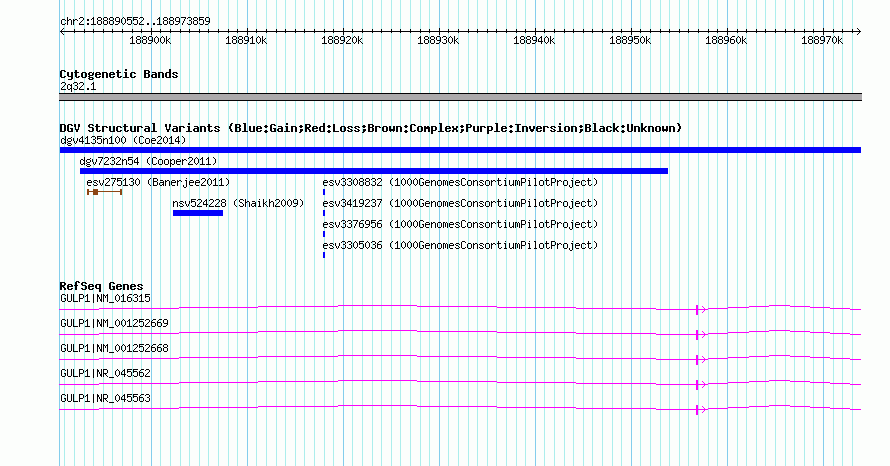The width and height of the screenshot is (890, 466).
Task: Click the 188930k ruler tick label
Action: point(438,40)
